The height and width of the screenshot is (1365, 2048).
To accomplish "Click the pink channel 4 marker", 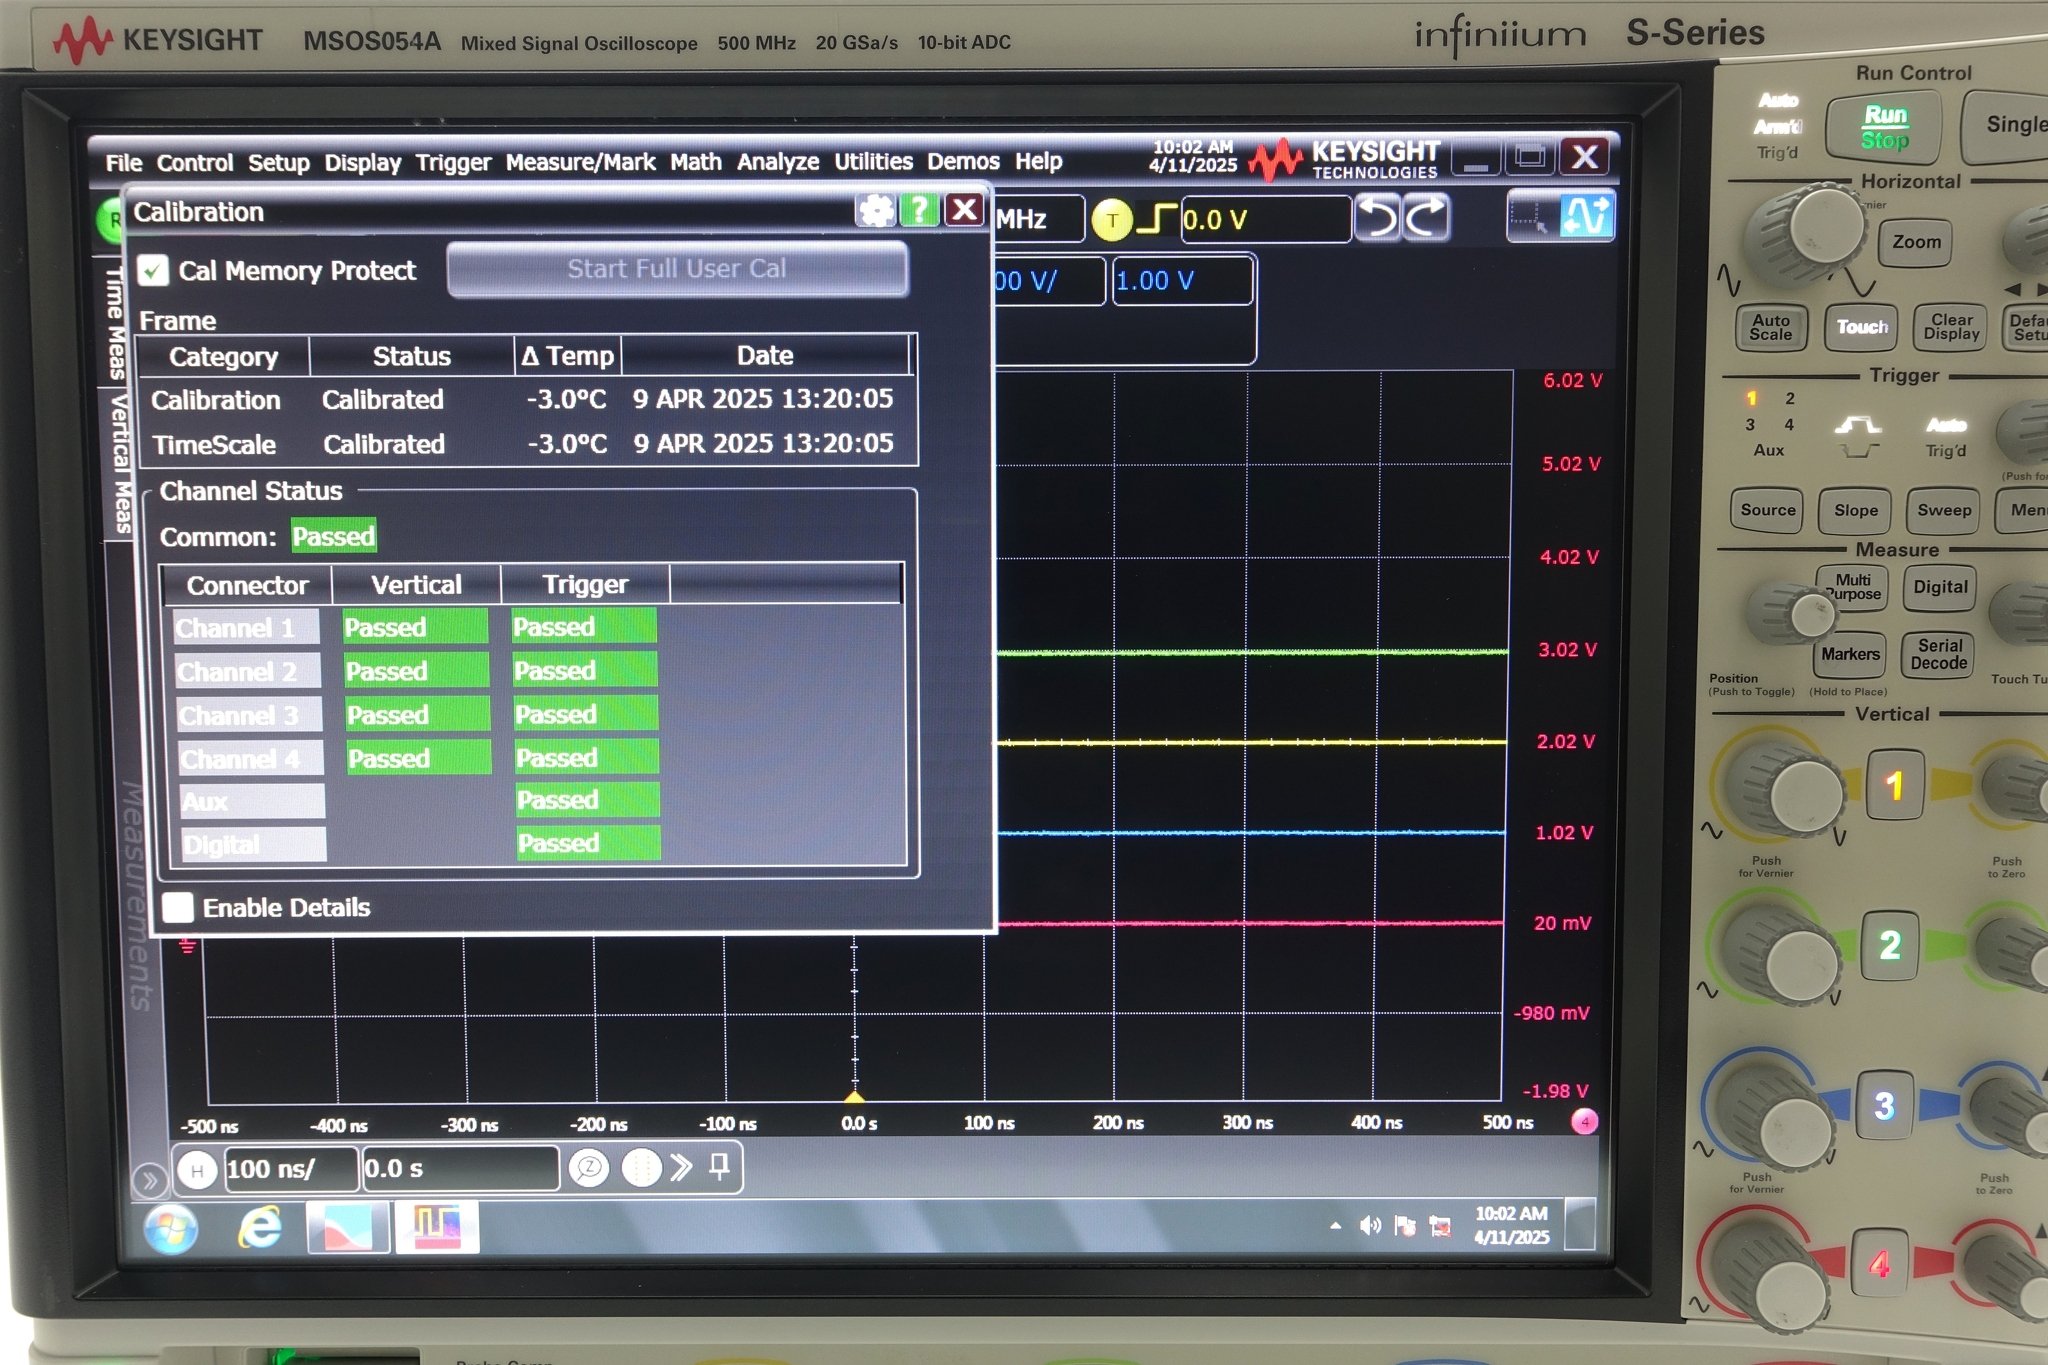I will [x=1584, y=1122].
